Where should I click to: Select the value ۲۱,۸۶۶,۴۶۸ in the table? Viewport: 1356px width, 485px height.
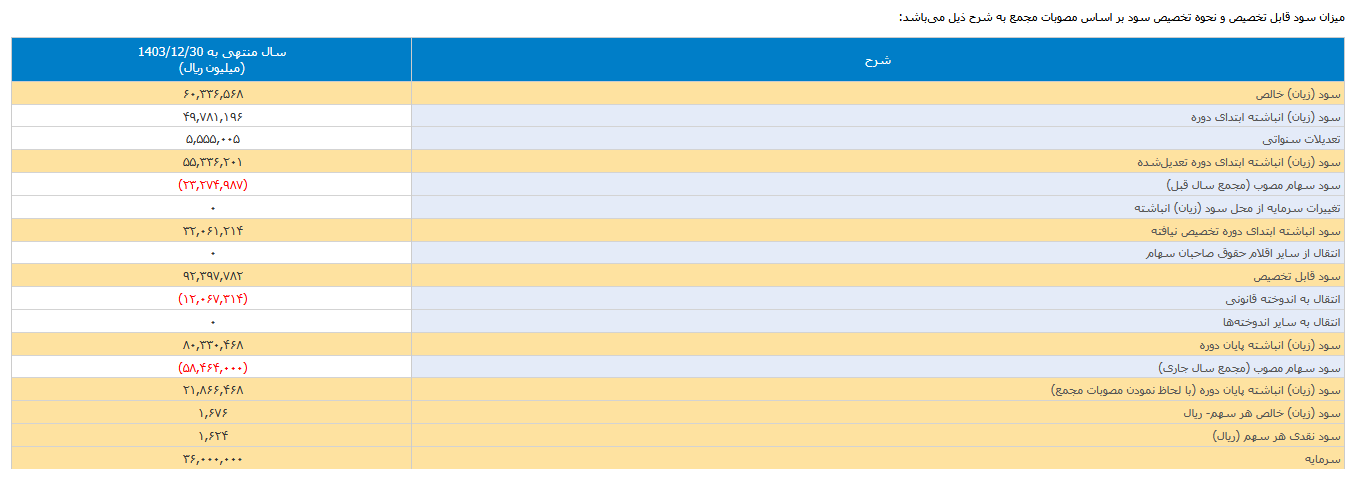pos(212,391)
